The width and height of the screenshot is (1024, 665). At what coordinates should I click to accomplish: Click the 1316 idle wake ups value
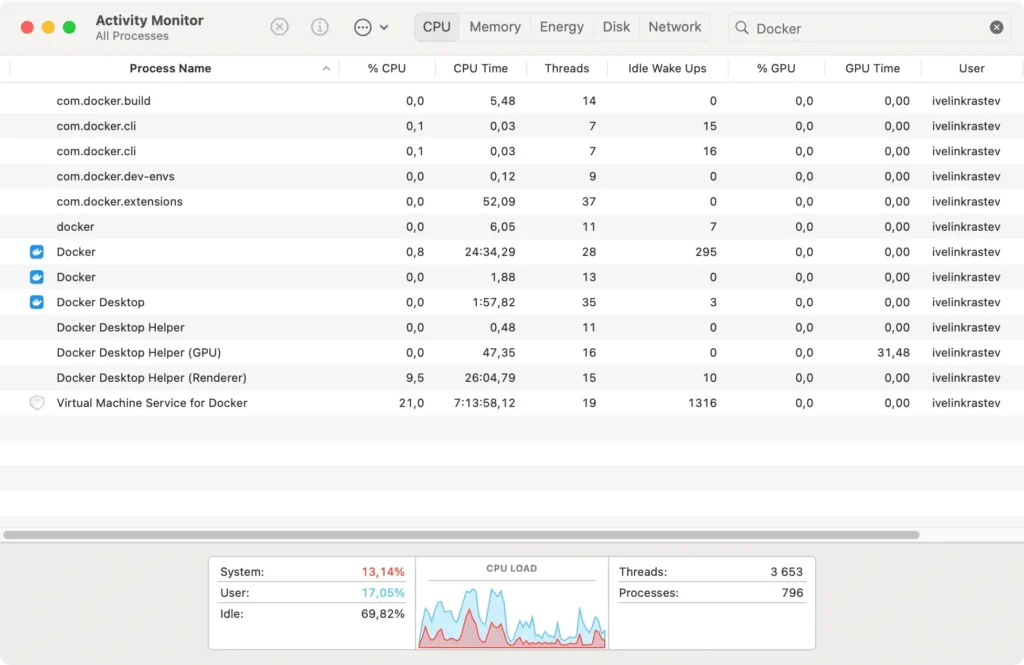click(x=702, y=403)
